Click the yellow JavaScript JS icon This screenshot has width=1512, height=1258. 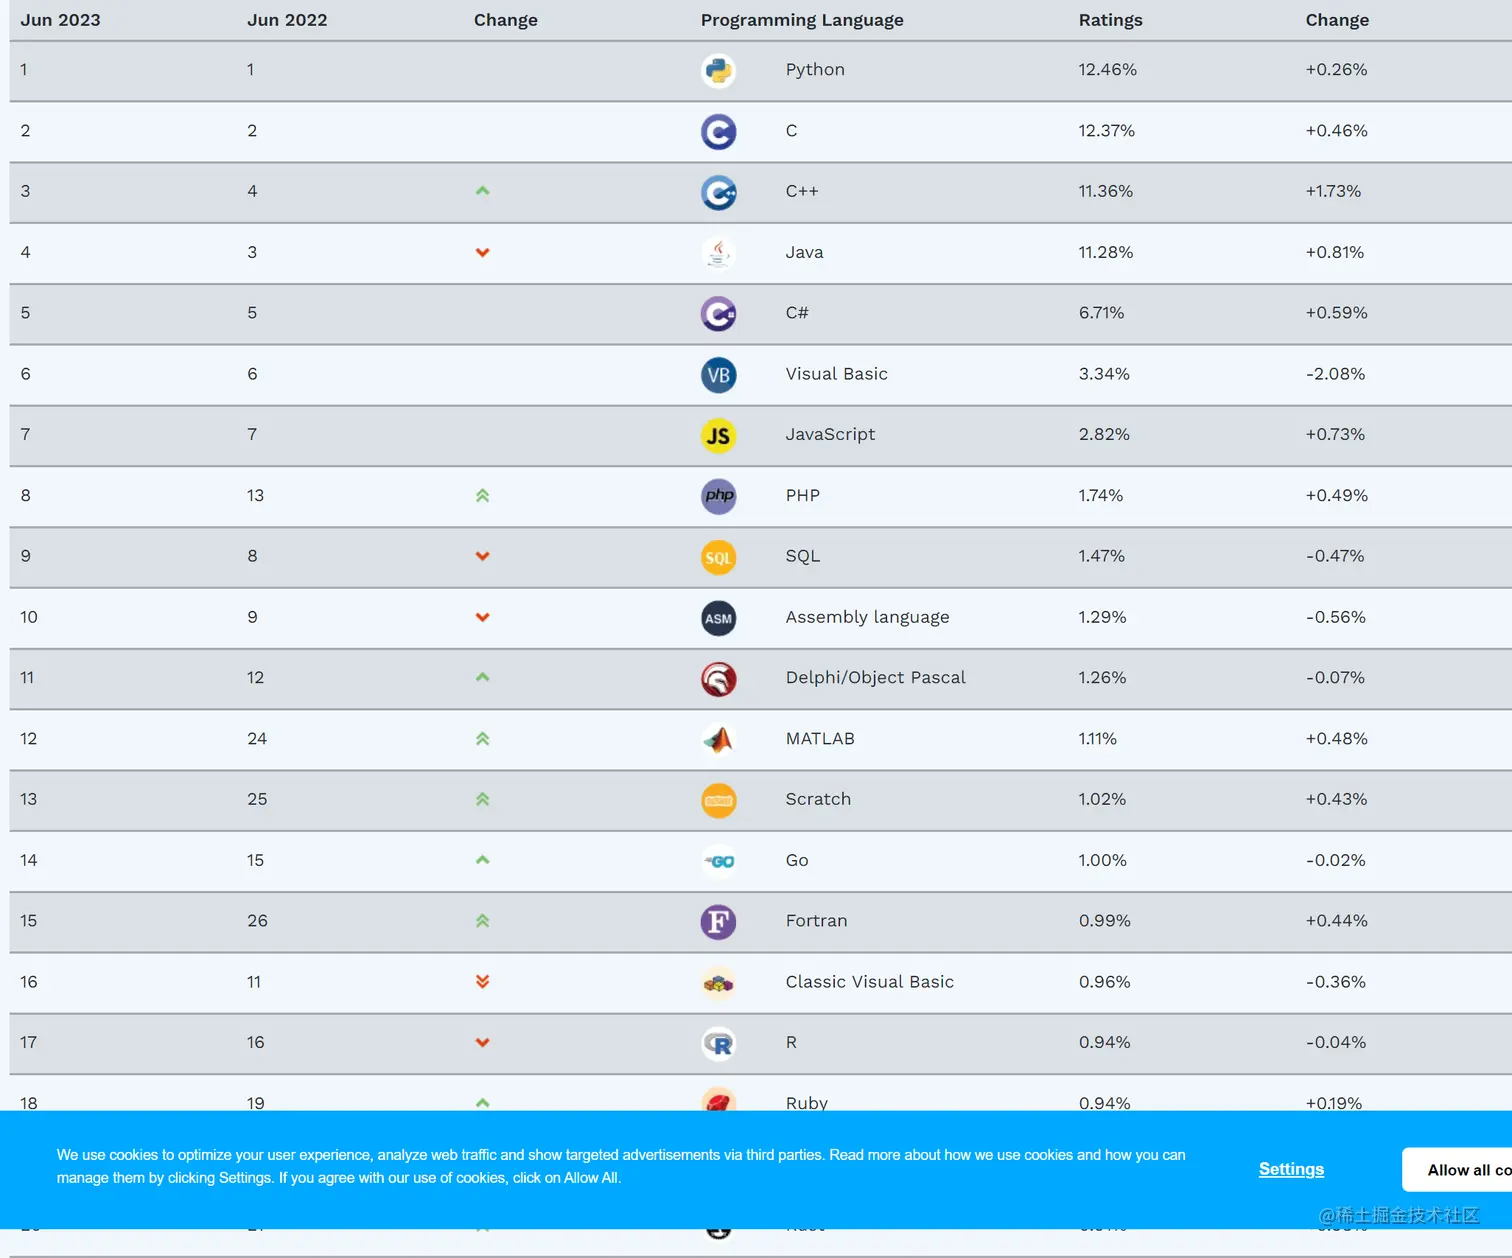(x=718, y=436)
